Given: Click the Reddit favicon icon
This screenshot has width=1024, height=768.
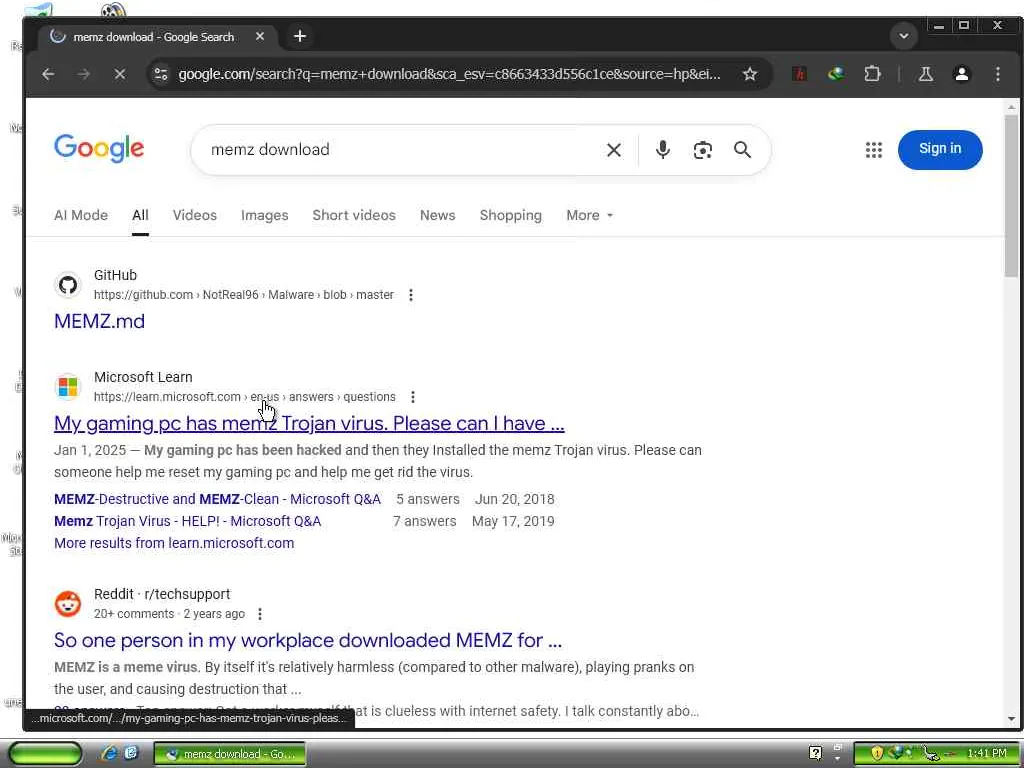Looking at the screenshot, I should pyautogui.click(x=68, y=604).
